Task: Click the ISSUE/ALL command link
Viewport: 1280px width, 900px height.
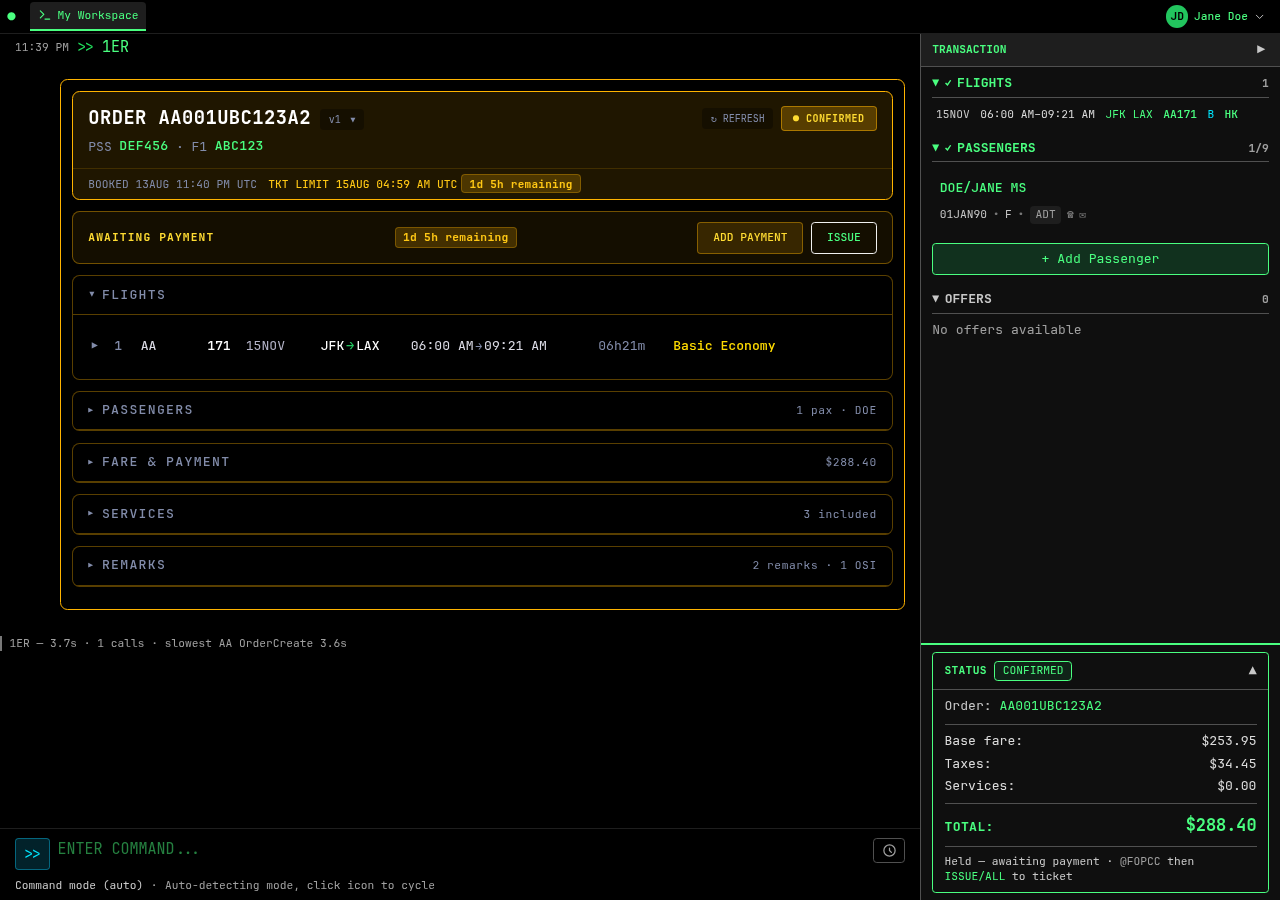Action: (x=975, y=877)
